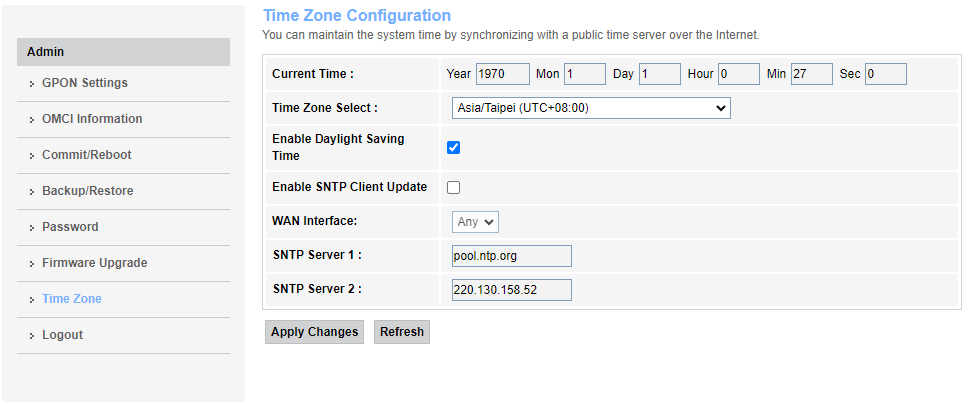Navigate to Firmware Upgrade
The image size is (969, 404).
tap(94, 263)
